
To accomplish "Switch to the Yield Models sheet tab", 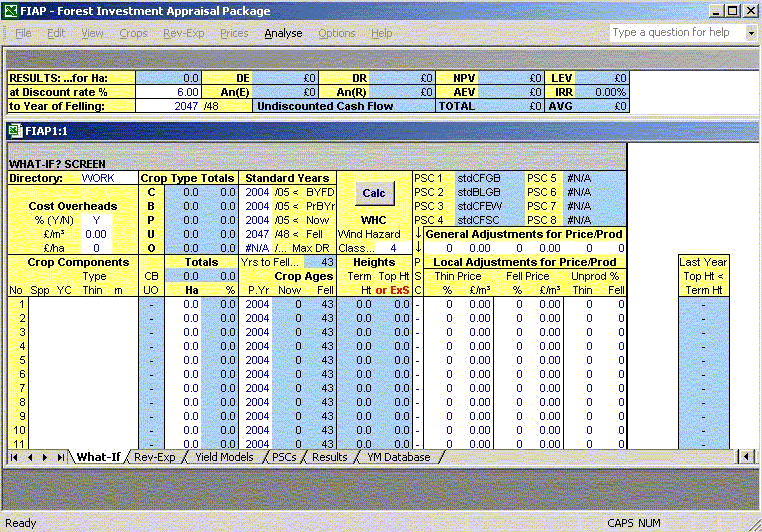I will [224, 457].
